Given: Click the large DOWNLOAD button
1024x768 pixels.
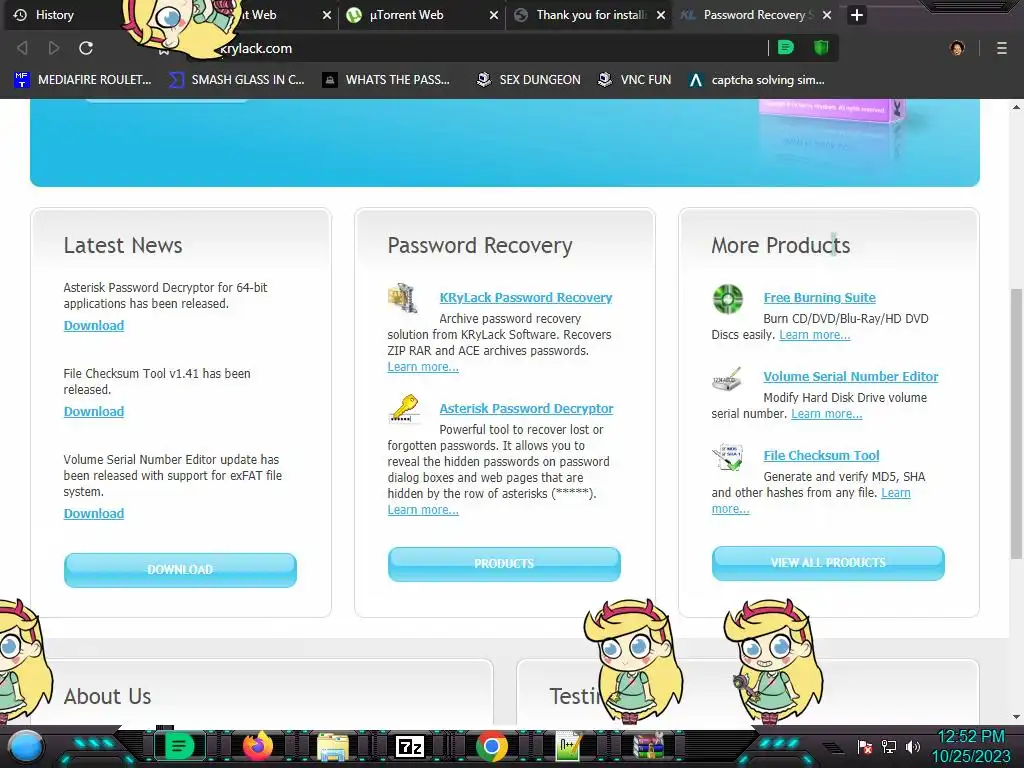Looking at the screenshot, I should pyautogui.click(x=180, y=569).
